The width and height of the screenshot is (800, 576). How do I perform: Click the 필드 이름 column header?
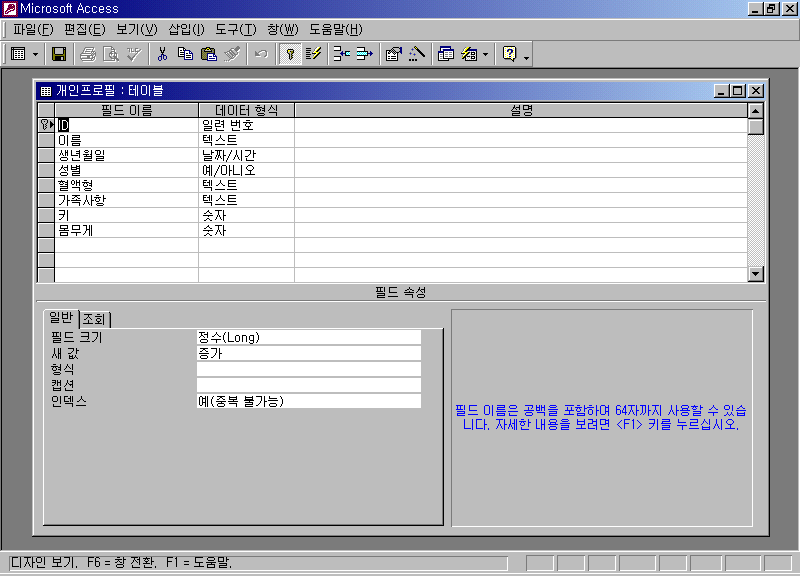click(x=127, y=110)
